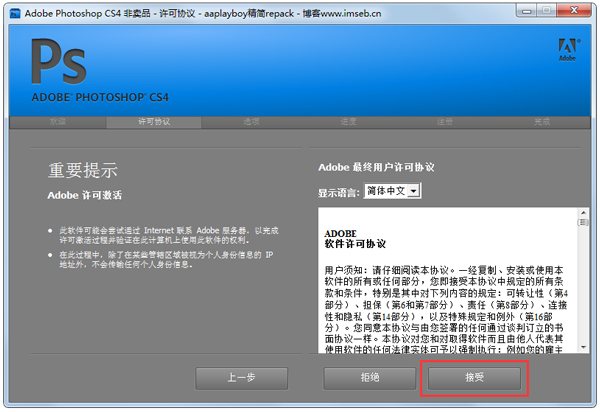This screenshot has width=600, height=412.
Task: Click the license text scroll-down arrow
Action: [583, 347]
